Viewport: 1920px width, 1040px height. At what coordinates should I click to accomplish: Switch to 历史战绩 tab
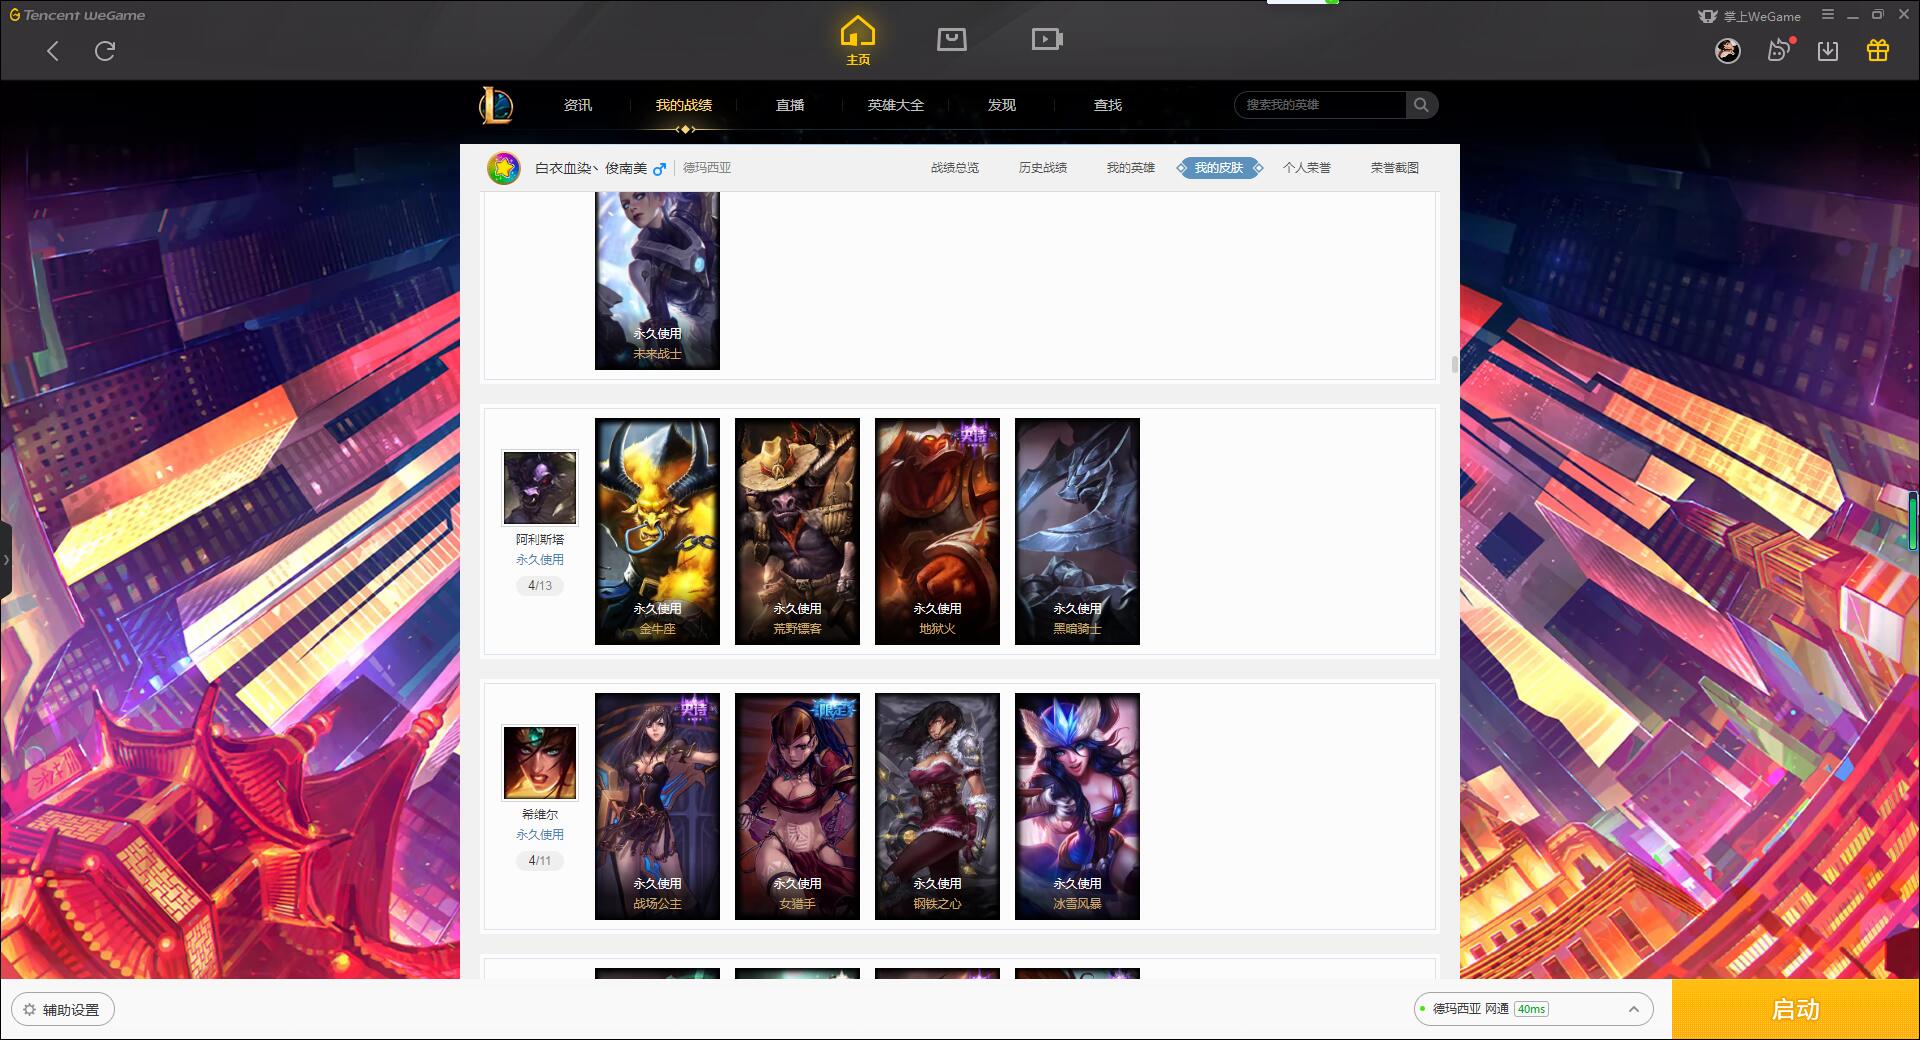(x=1043, y=168)
